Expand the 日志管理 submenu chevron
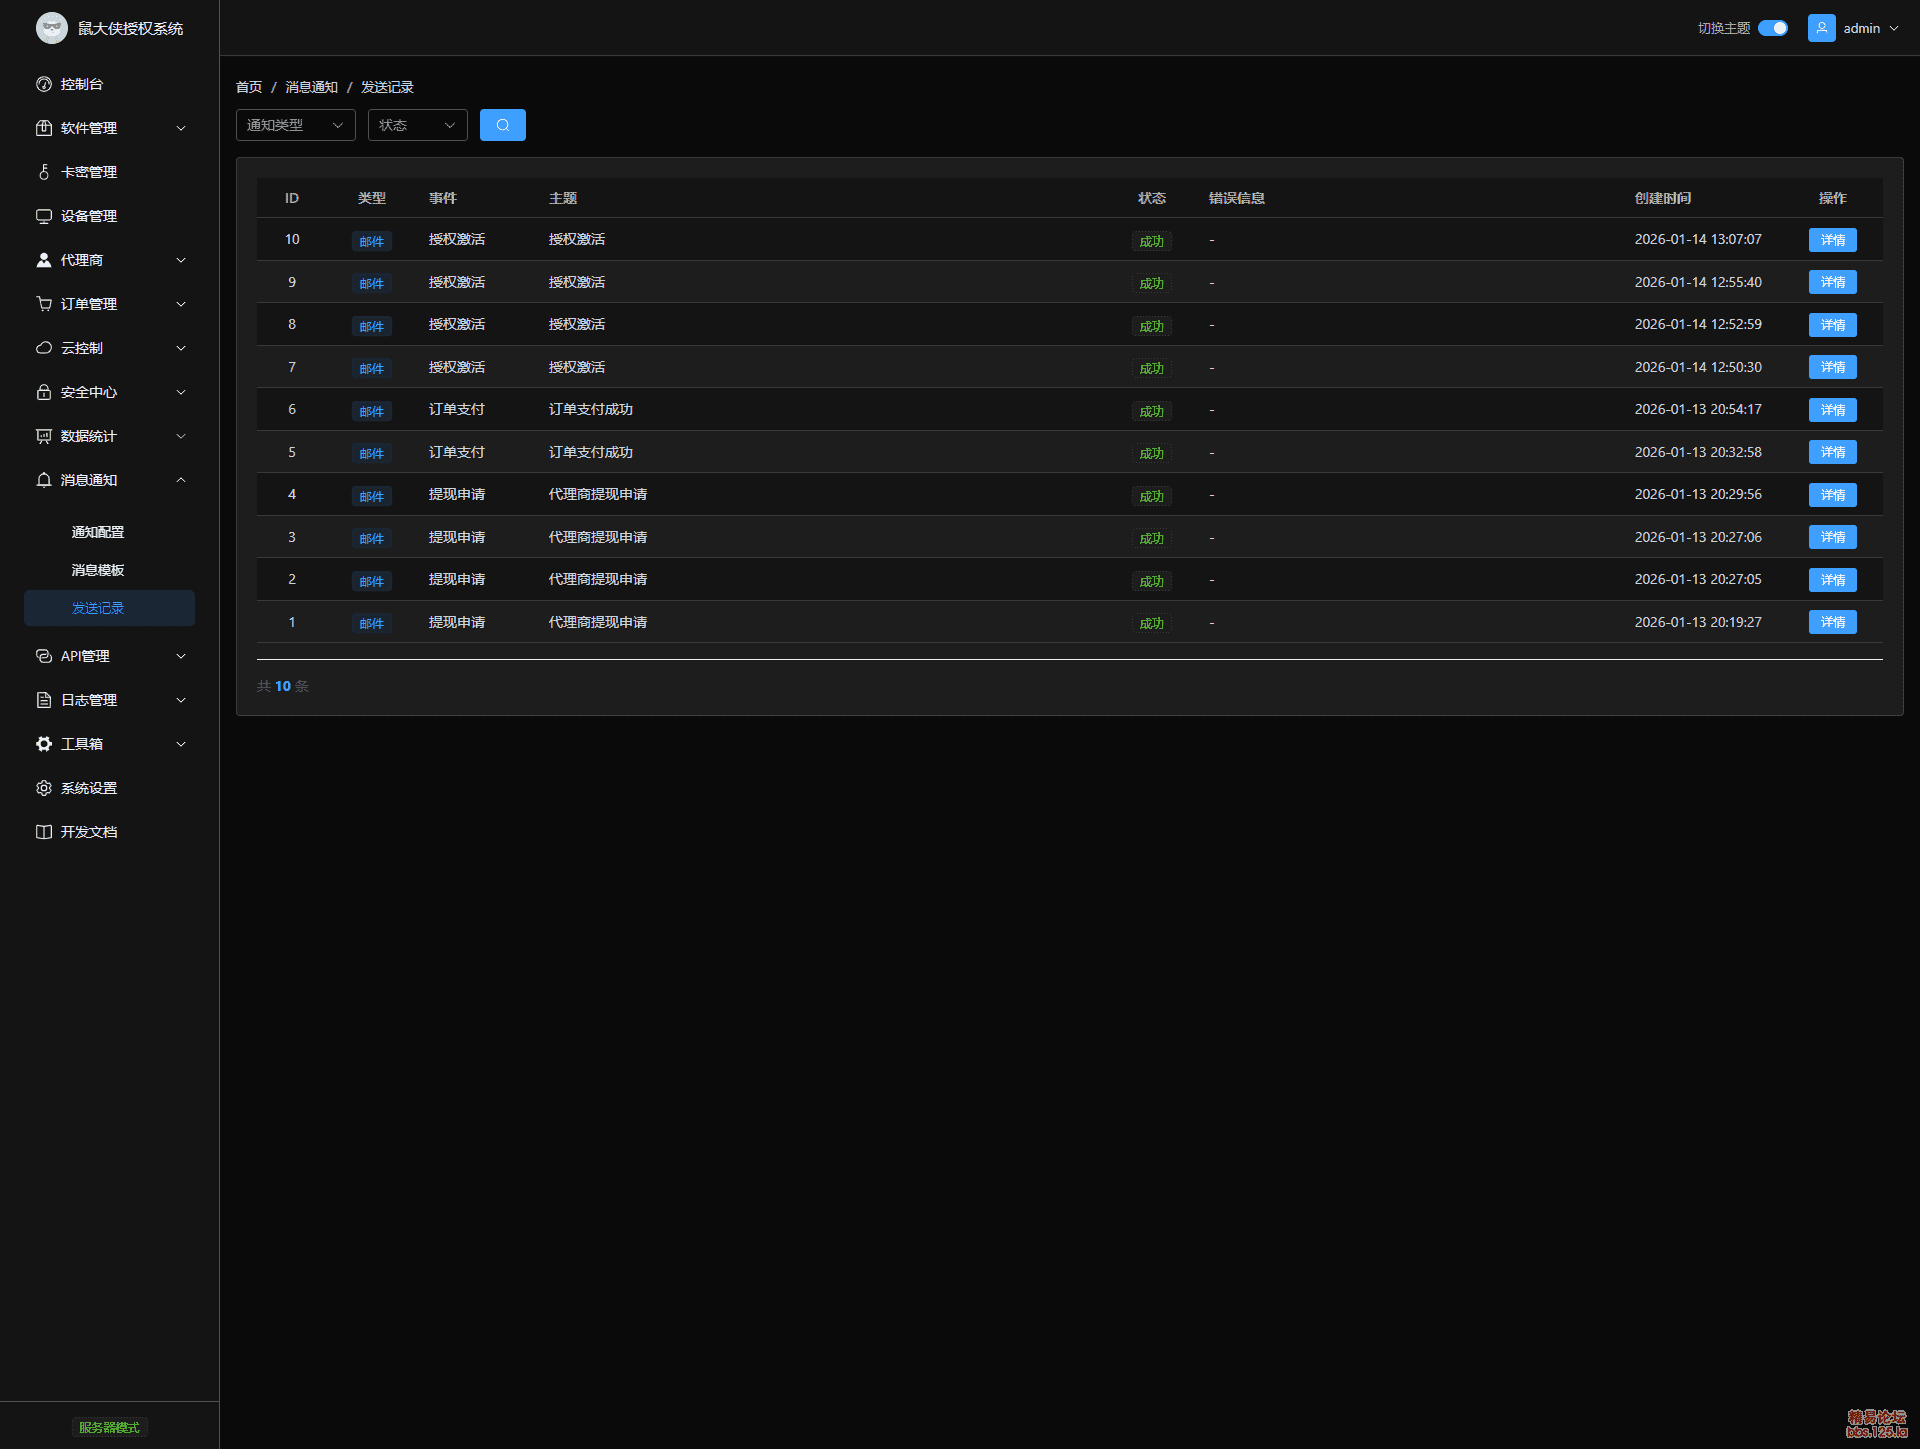Screen dimensions: 1920x1449 [181, 700]
